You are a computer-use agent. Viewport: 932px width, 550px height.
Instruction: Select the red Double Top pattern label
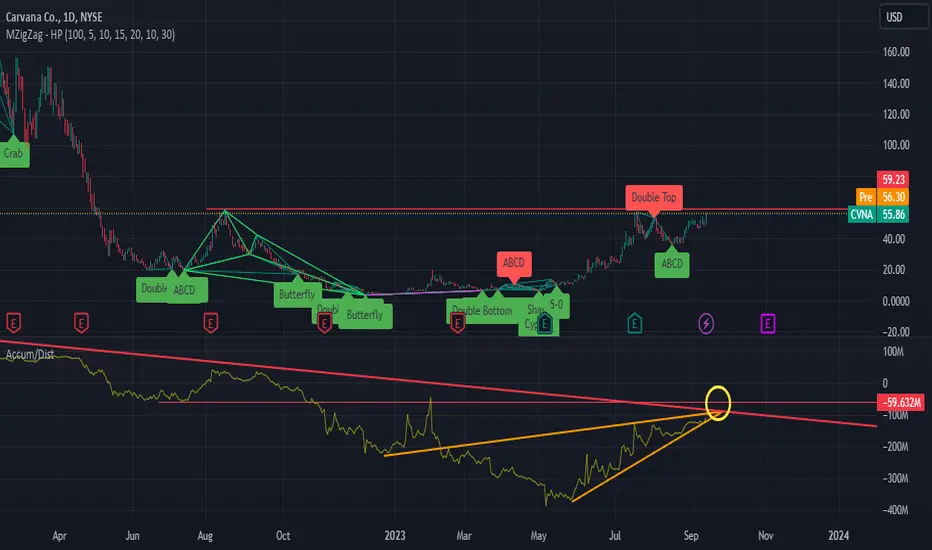pos(654,197)
